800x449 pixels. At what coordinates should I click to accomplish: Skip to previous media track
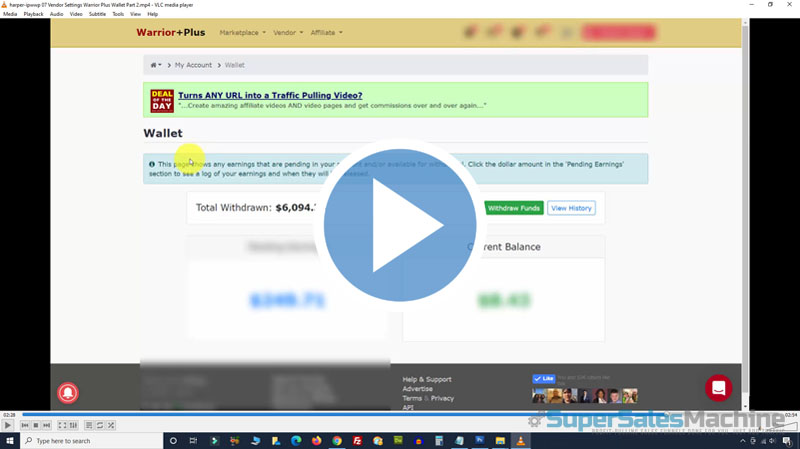25,425
